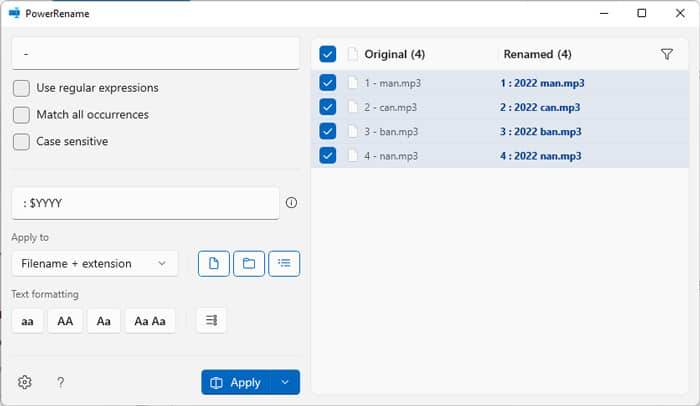
Task: Enable Case sensitive checkbox
Action: [x=21, y=142]
